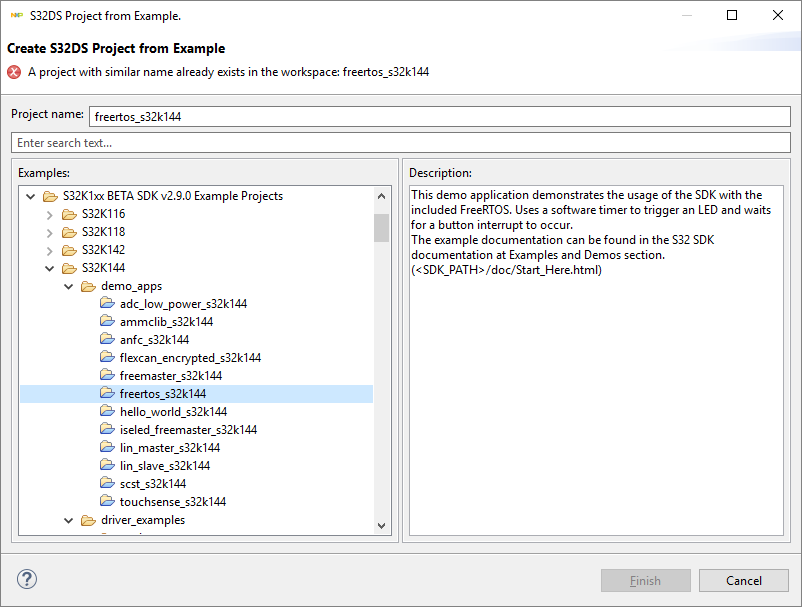The height and width of the screenshot is (607, 802).
Task: Click the S32K1xx BETA SDK folder icon
Action: point(50,196)
